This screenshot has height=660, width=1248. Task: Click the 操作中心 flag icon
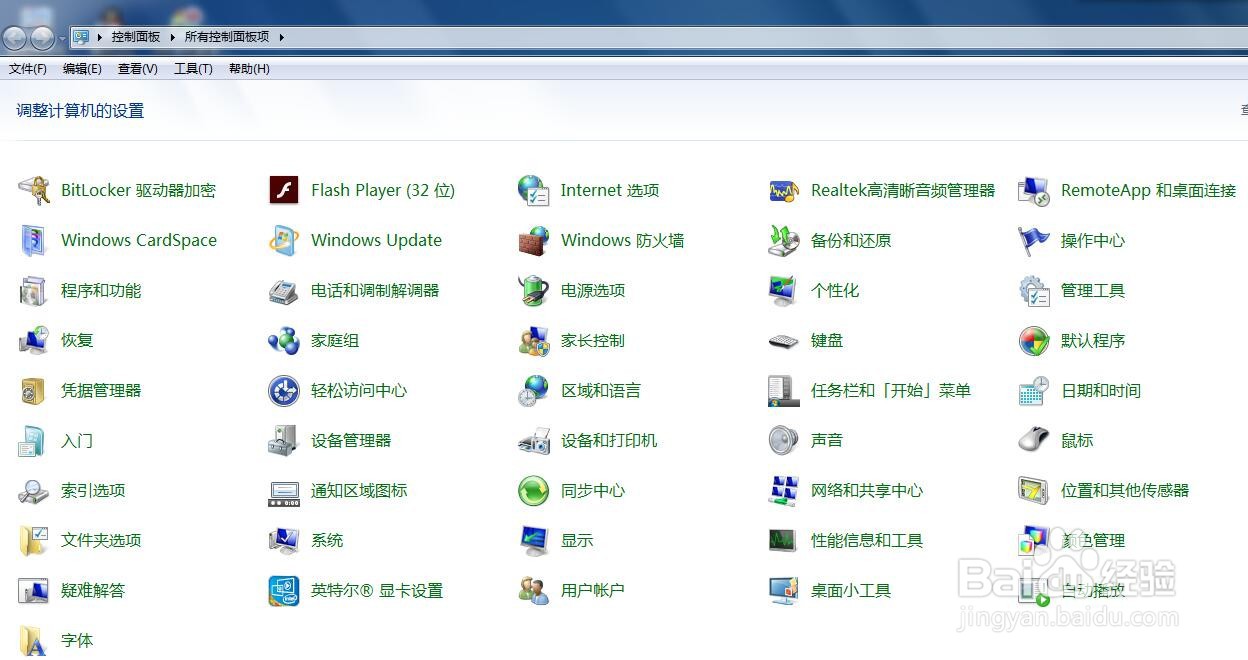coord(1034,240)
